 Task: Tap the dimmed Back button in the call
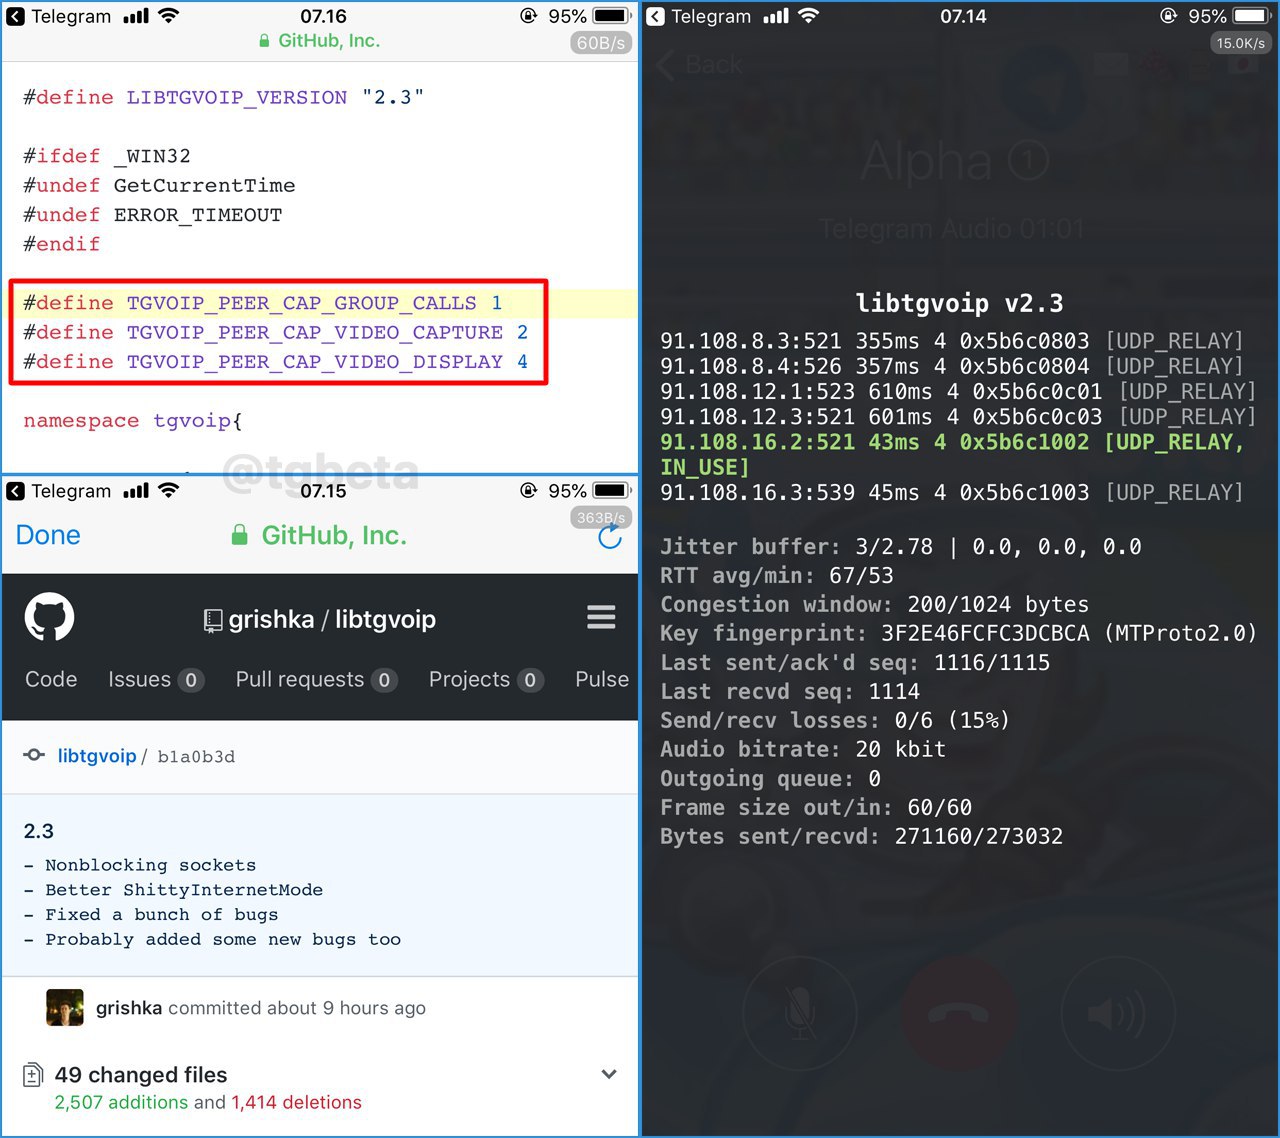[x=701, y=65]
